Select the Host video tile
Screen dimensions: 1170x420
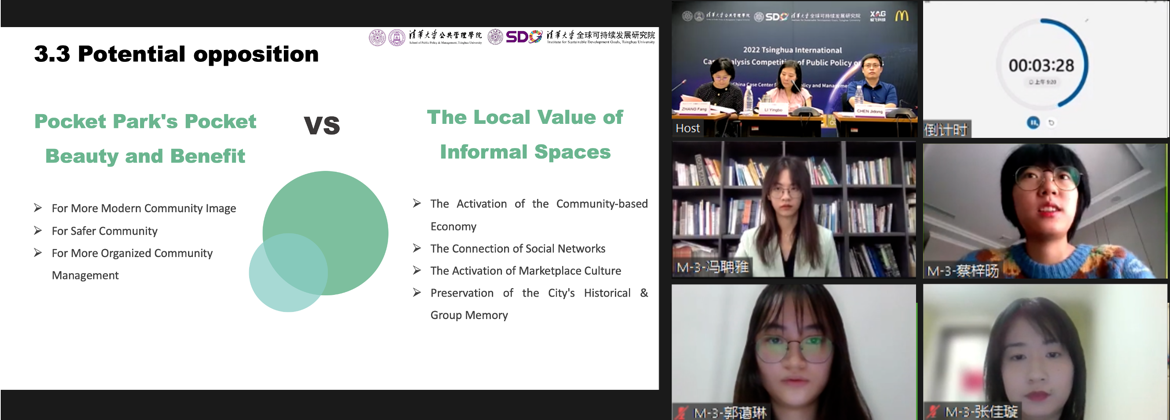tap(793, 70)
